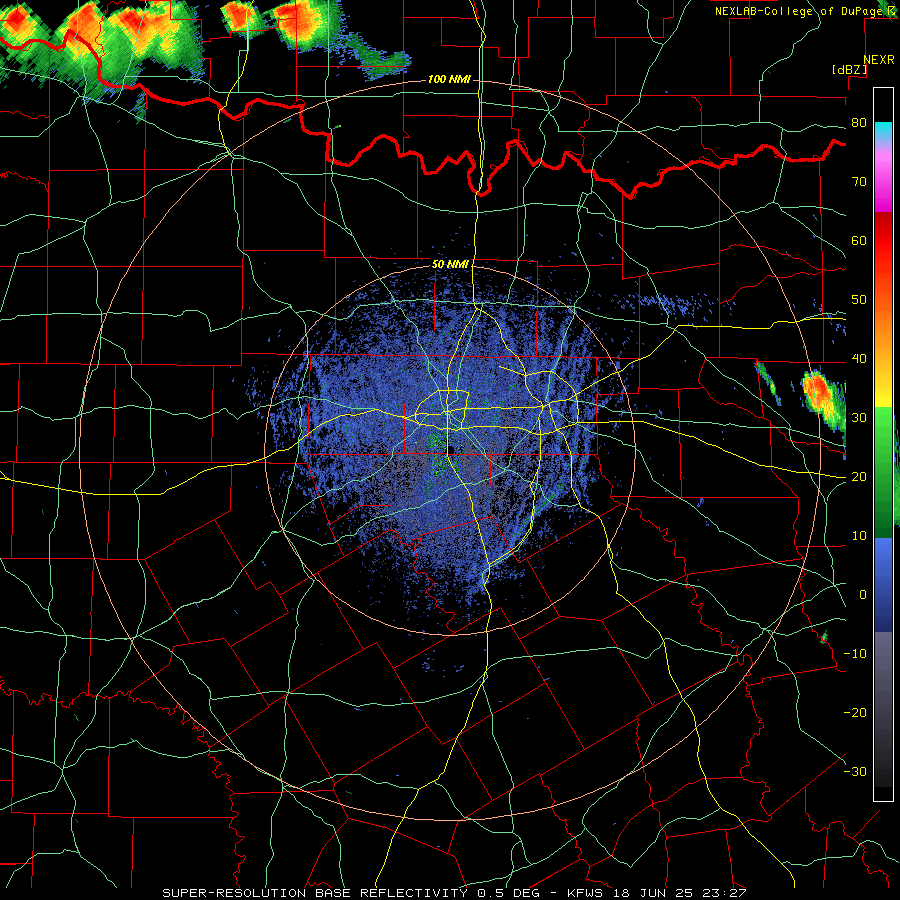Click the 0 value on the dBZ scale
This screenshot has height=900, width=900.
click(x=863, y=595)
